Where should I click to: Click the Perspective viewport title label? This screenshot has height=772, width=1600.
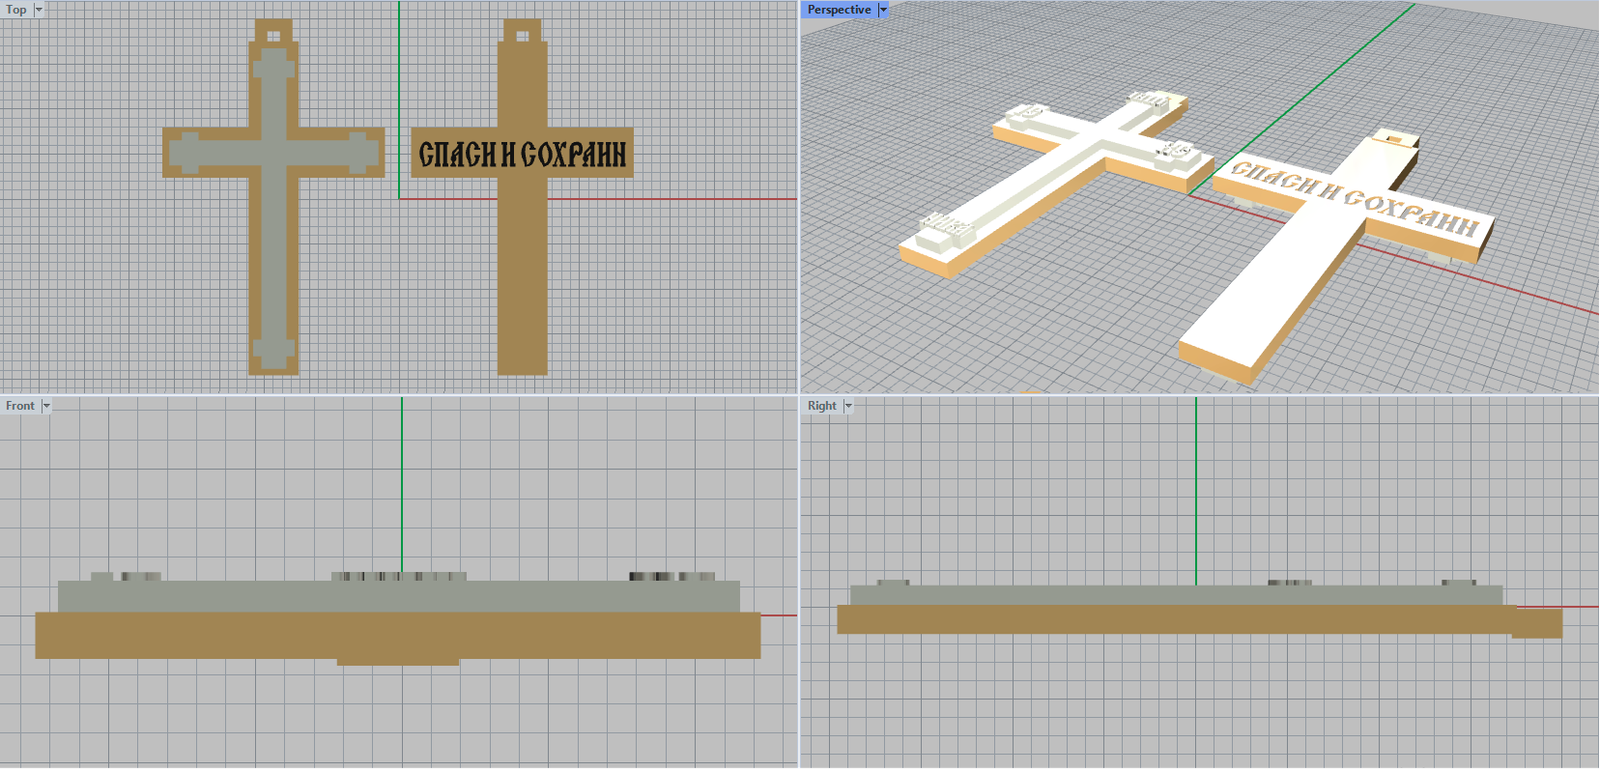click(x=839, y=9)
